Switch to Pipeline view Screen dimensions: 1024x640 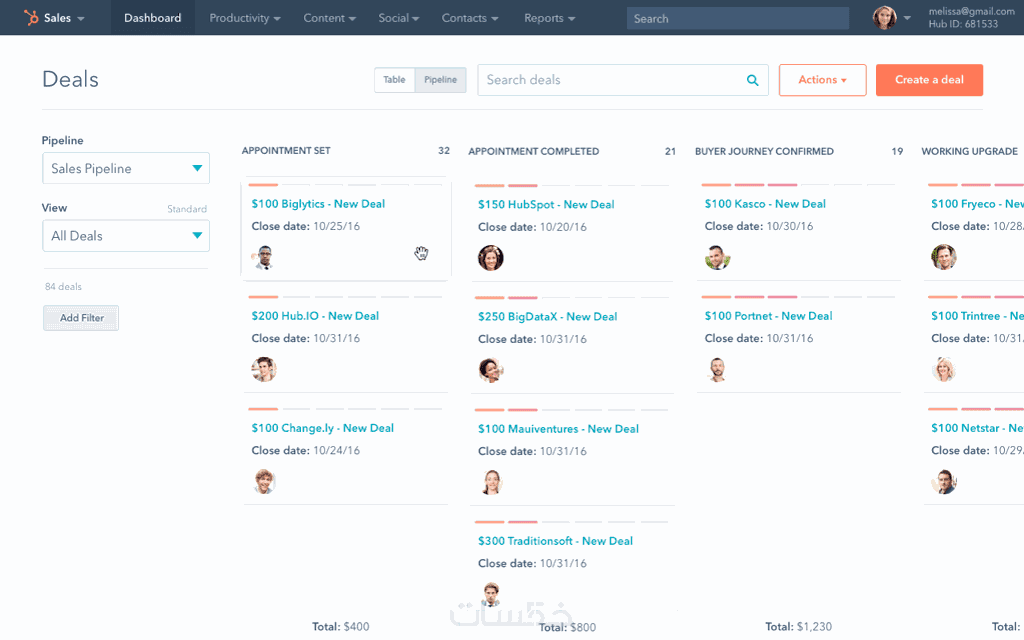(441, 80)
